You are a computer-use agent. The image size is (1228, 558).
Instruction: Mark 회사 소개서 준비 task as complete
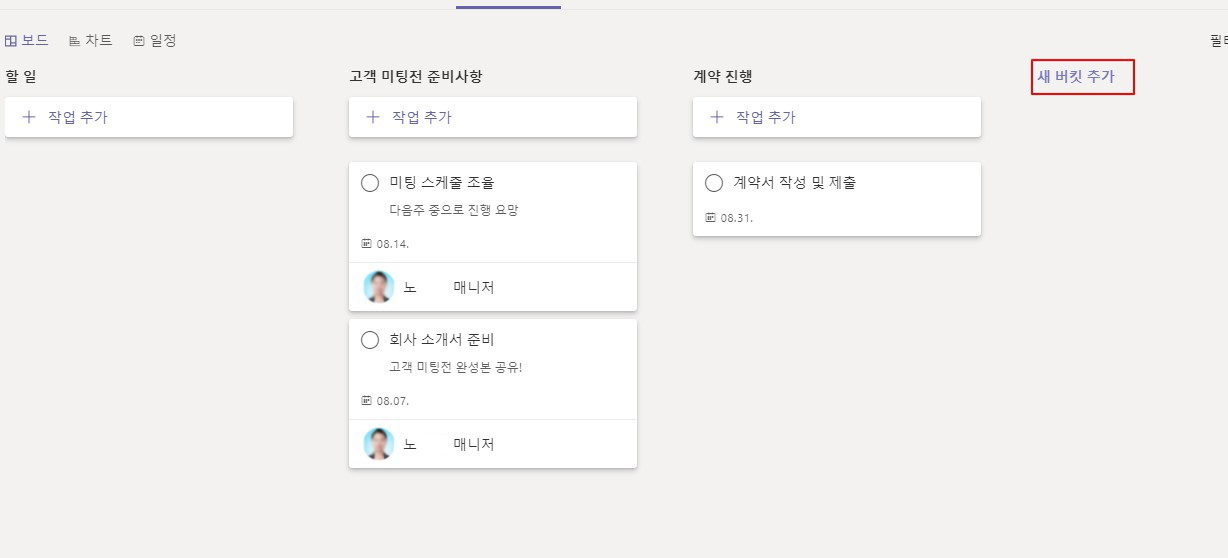[370, 340]
